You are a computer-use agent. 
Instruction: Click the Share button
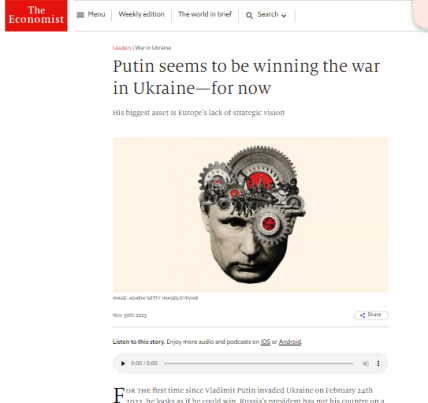pyautogui.click(x=371, y=315)
